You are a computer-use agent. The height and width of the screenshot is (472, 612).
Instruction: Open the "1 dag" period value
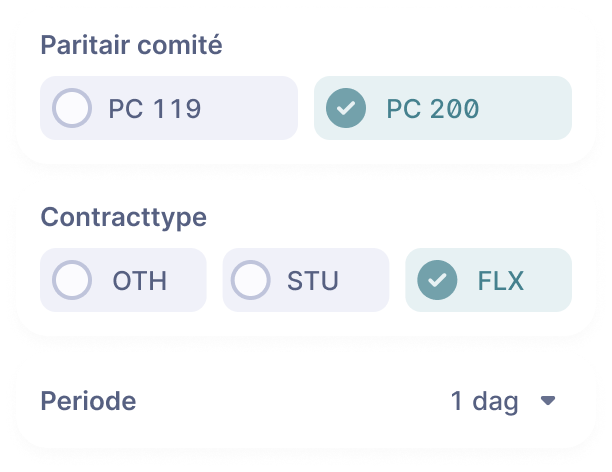click(x=484, y=402)
